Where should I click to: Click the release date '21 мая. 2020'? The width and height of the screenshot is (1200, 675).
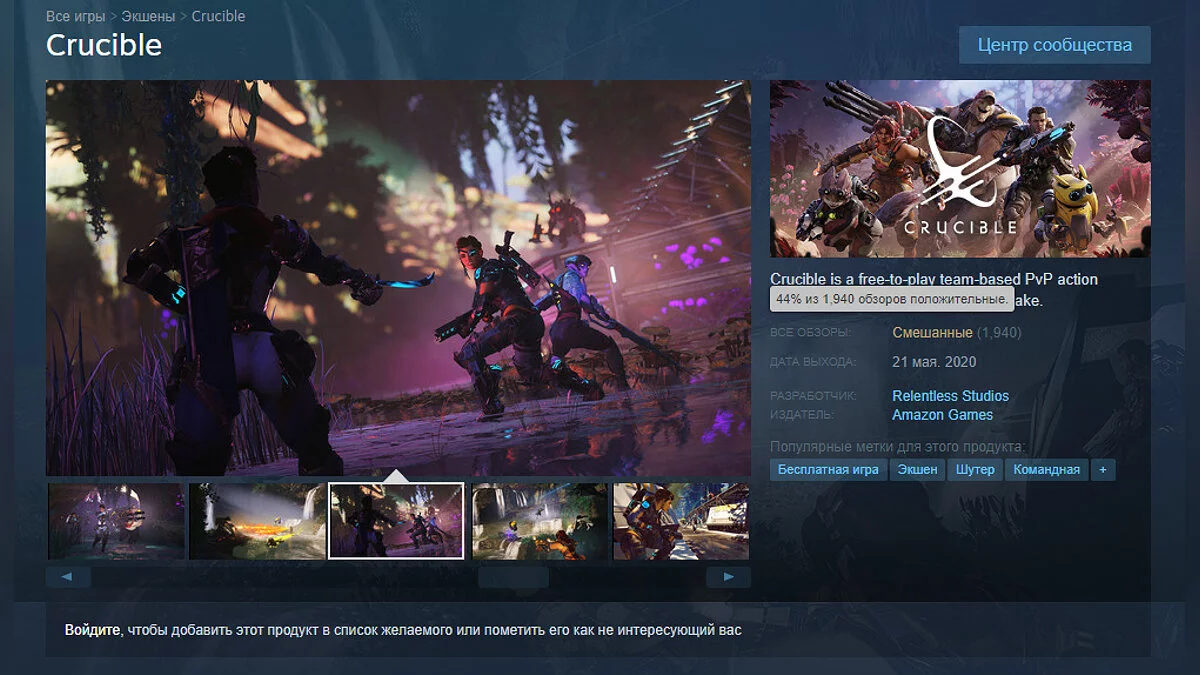click(934, 362)
